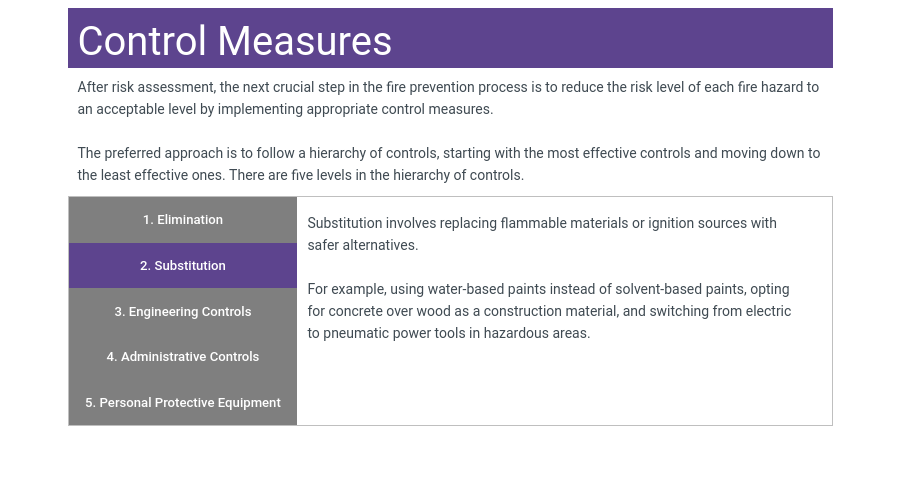Image resolution: width=900 pixels, height=504 pixels.
Task: Open the 1. Elimination tab
Action: coord(183,220)
